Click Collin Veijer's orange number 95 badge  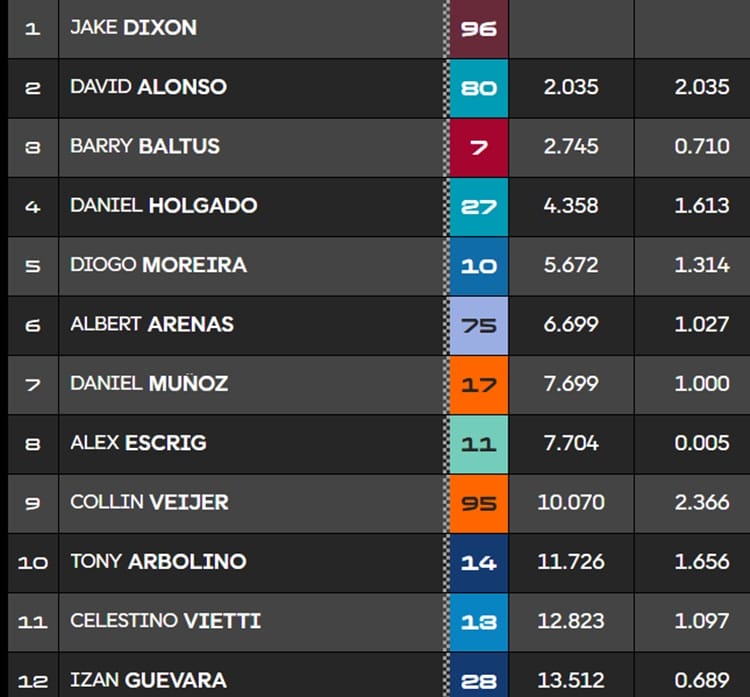pyautogui.click(x=478, y=502)
